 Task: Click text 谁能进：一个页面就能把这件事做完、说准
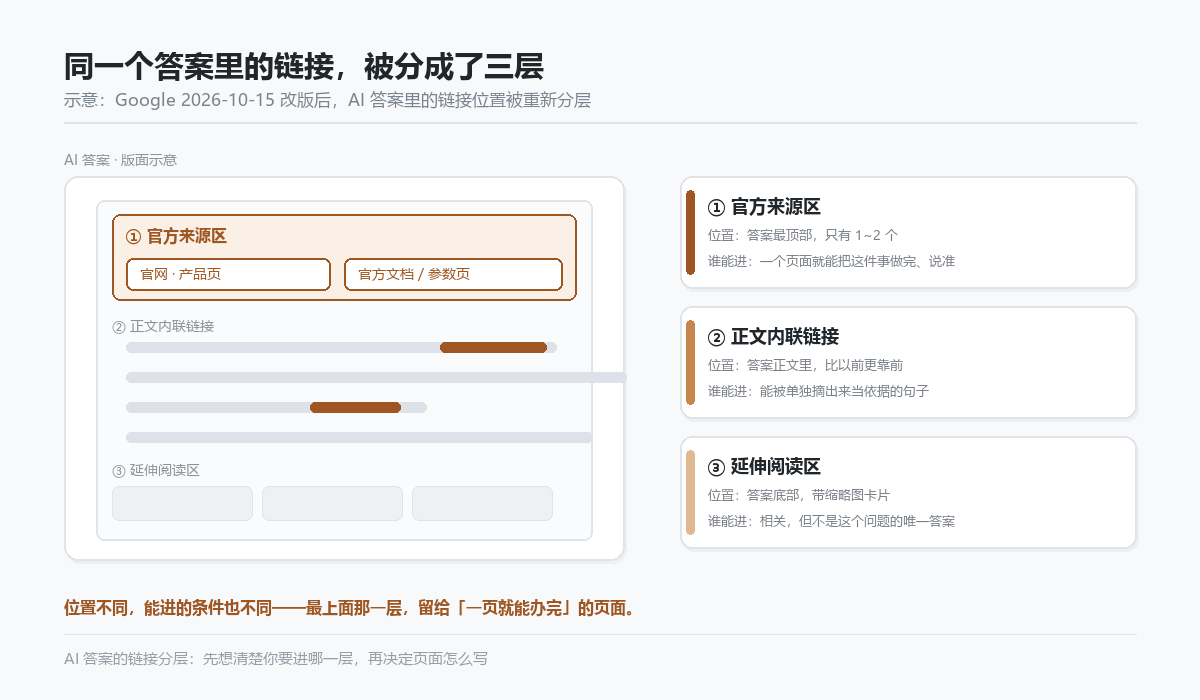[831, 261]
